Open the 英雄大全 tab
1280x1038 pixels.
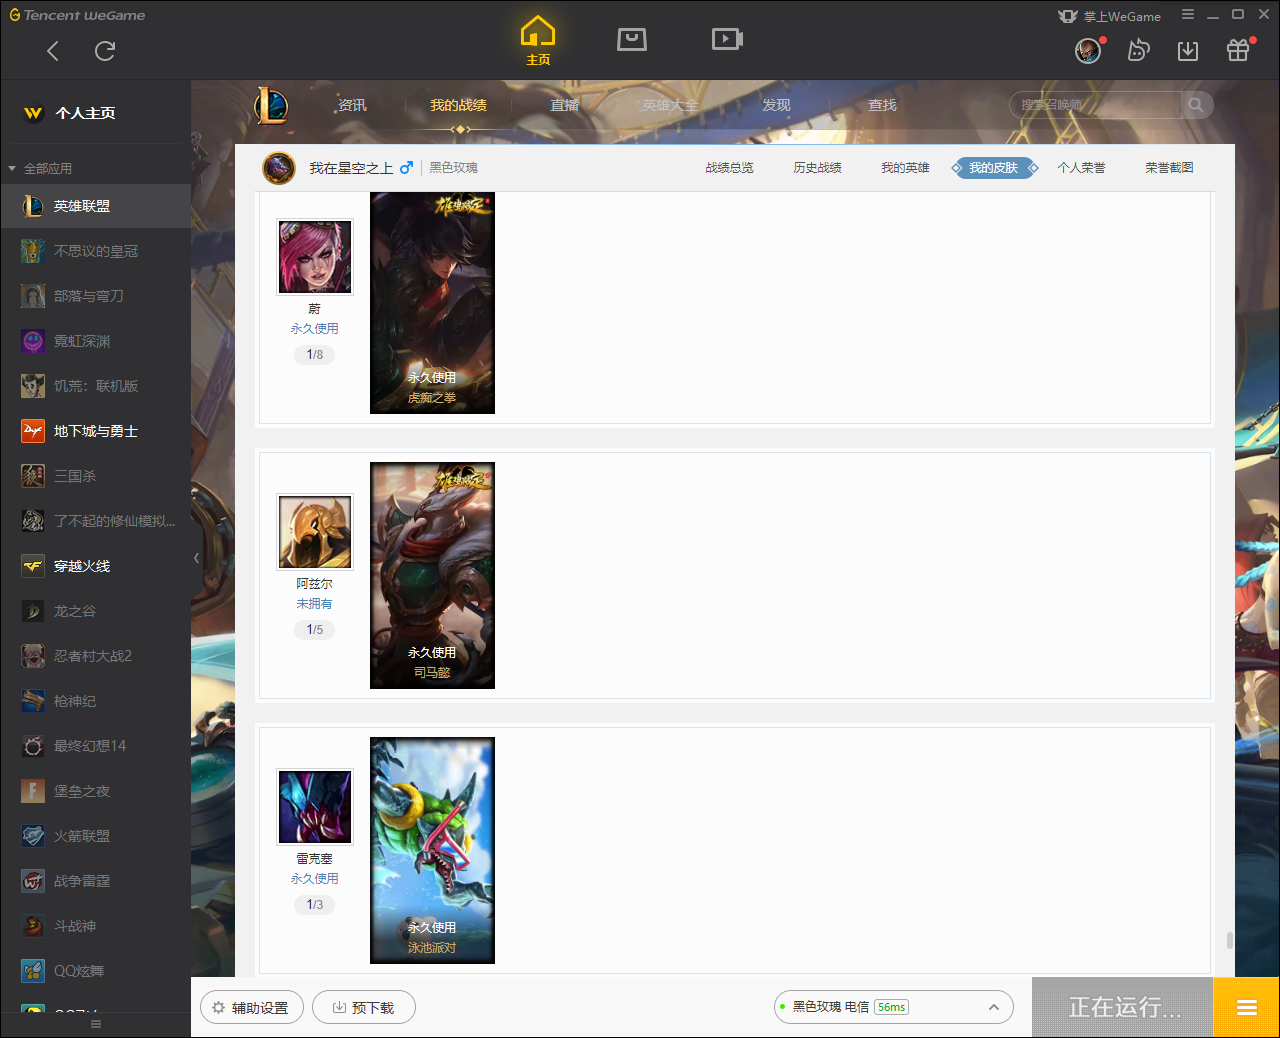coord(670,105)
